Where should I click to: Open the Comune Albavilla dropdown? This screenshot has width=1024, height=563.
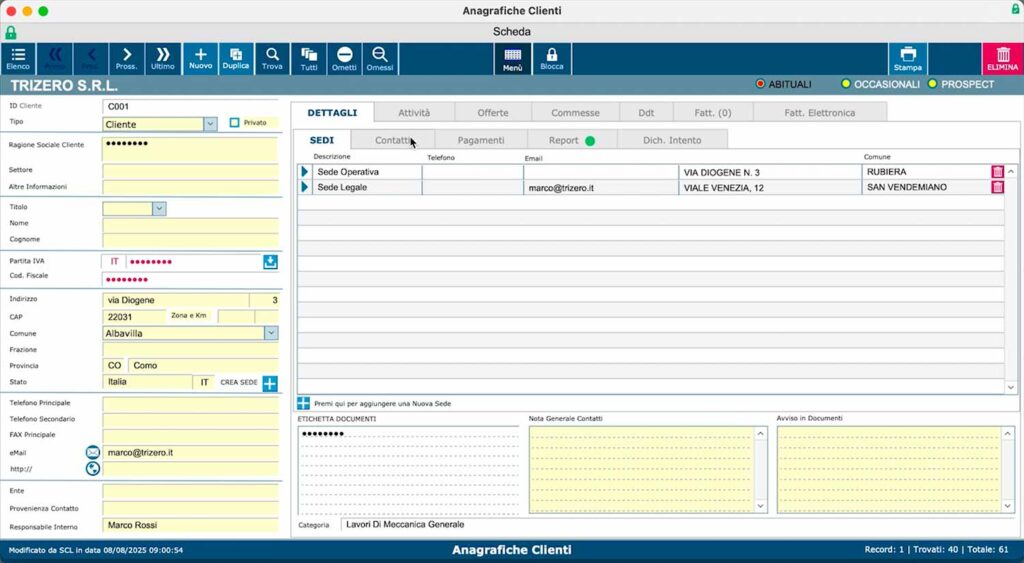(x=271, y=333)
